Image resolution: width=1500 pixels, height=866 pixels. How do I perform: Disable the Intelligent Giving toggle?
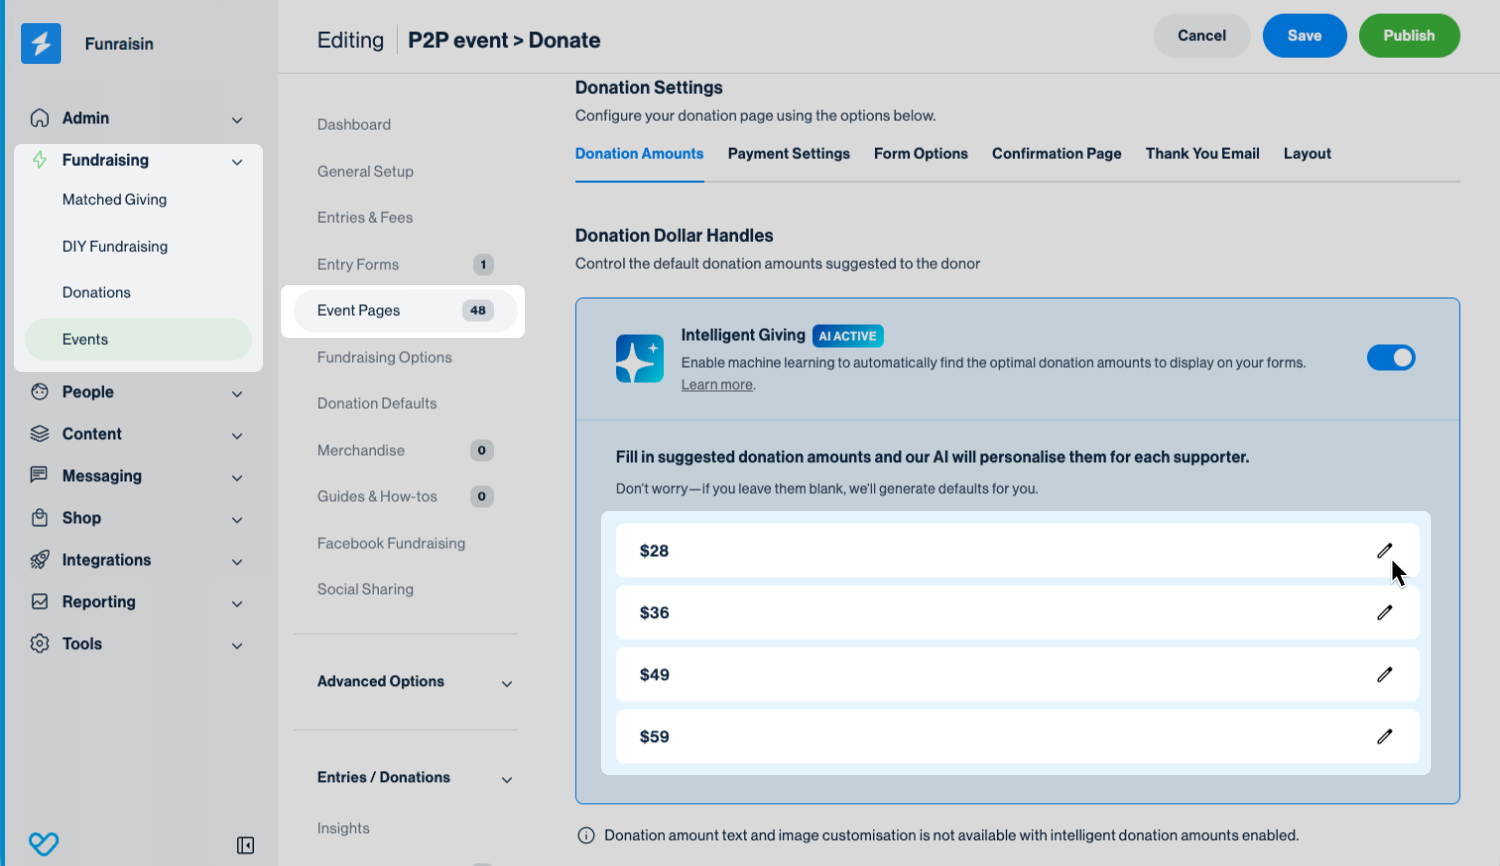click(x=1390, y=358)
